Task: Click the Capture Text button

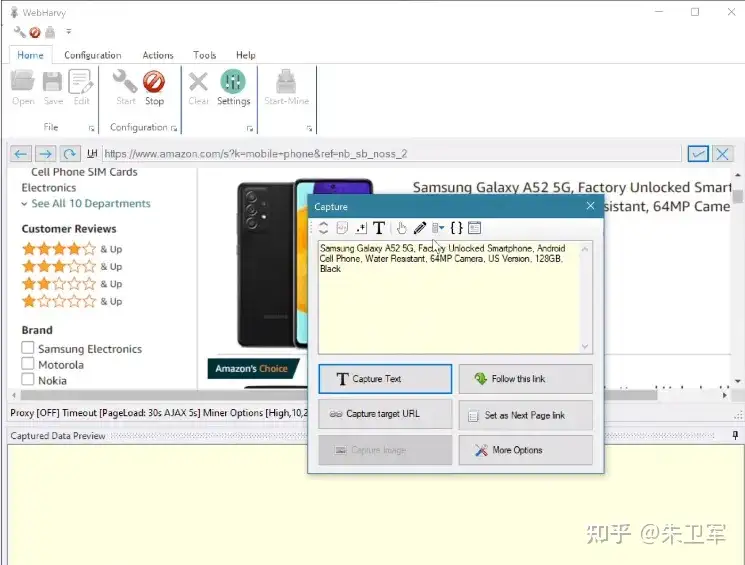Action: (385, 379)
